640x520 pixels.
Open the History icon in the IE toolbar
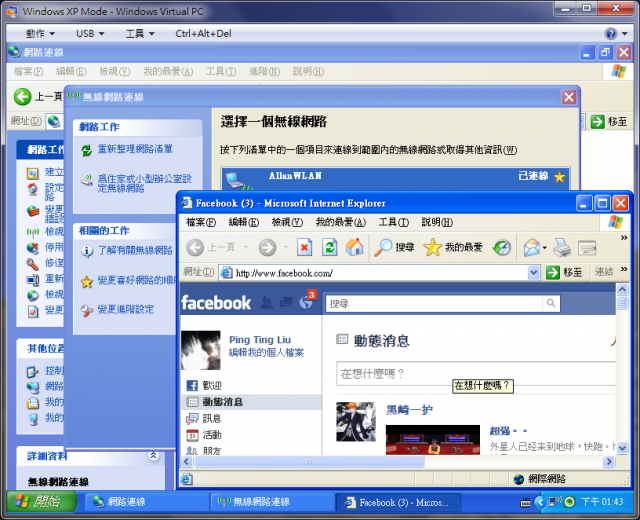point(502,247)
